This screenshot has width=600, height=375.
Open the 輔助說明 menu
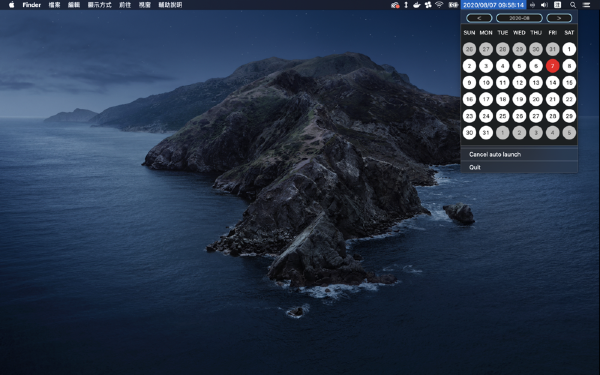(170, 5)
